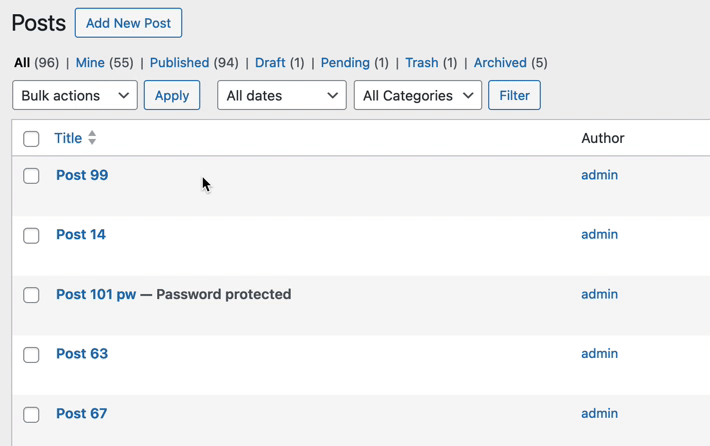
Task: View the Archived posts list
Action: (x=500, y=62)
